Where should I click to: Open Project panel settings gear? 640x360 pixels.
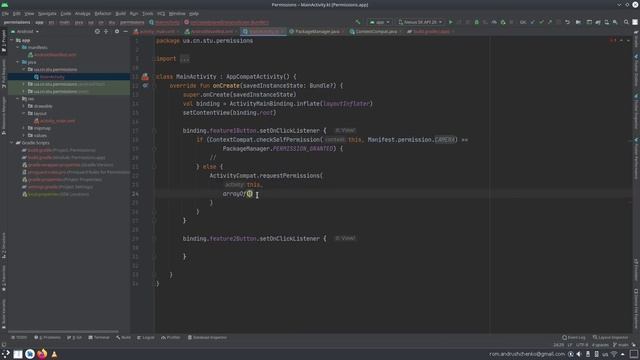click(117, 31)
